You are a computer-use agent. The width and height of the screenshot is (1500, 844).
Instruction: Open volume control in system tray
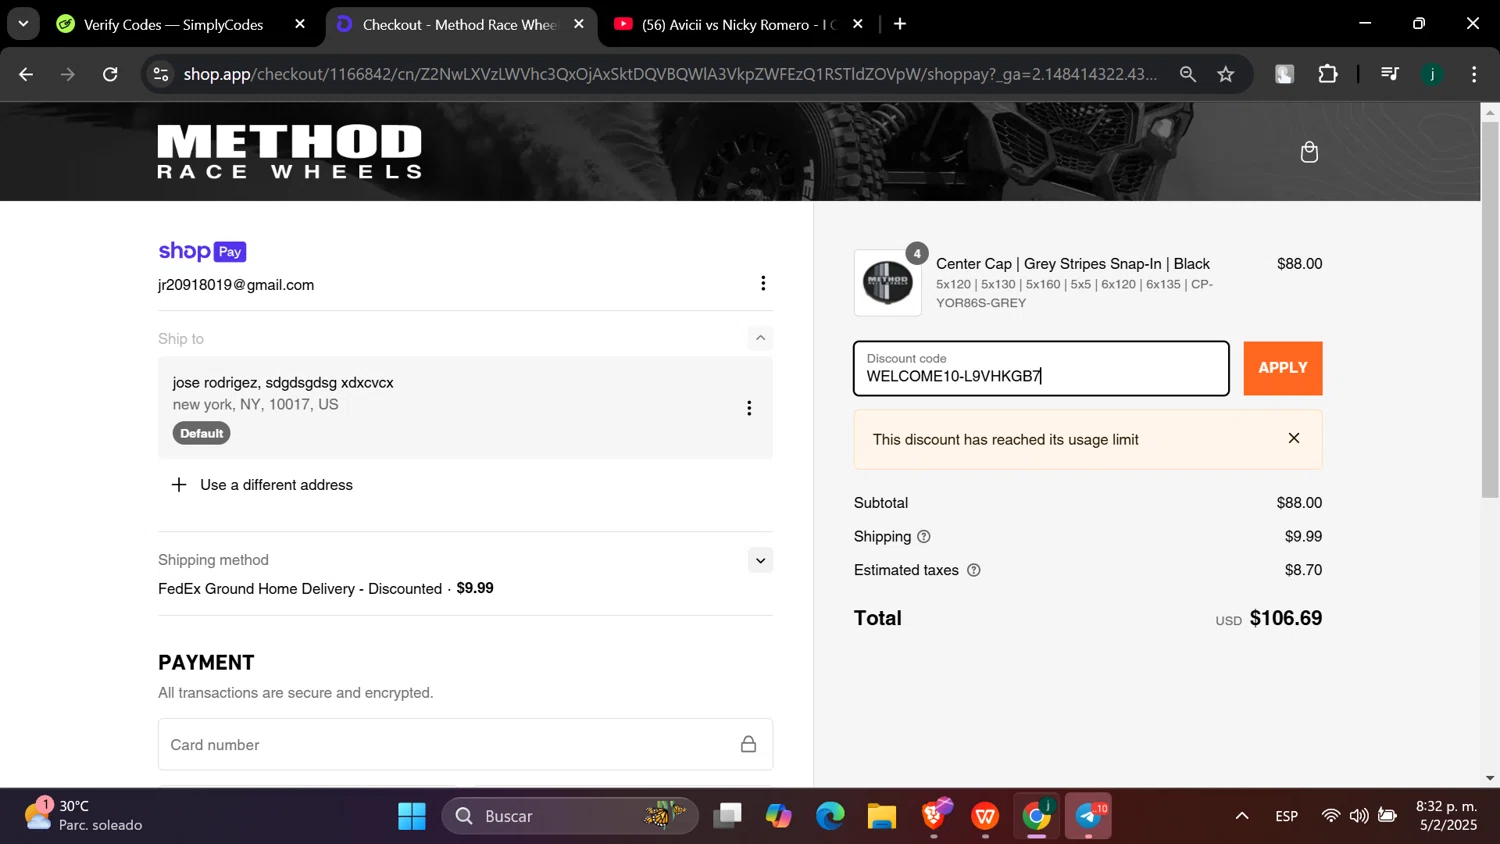pyautogui.click(x=1358, y=816)
